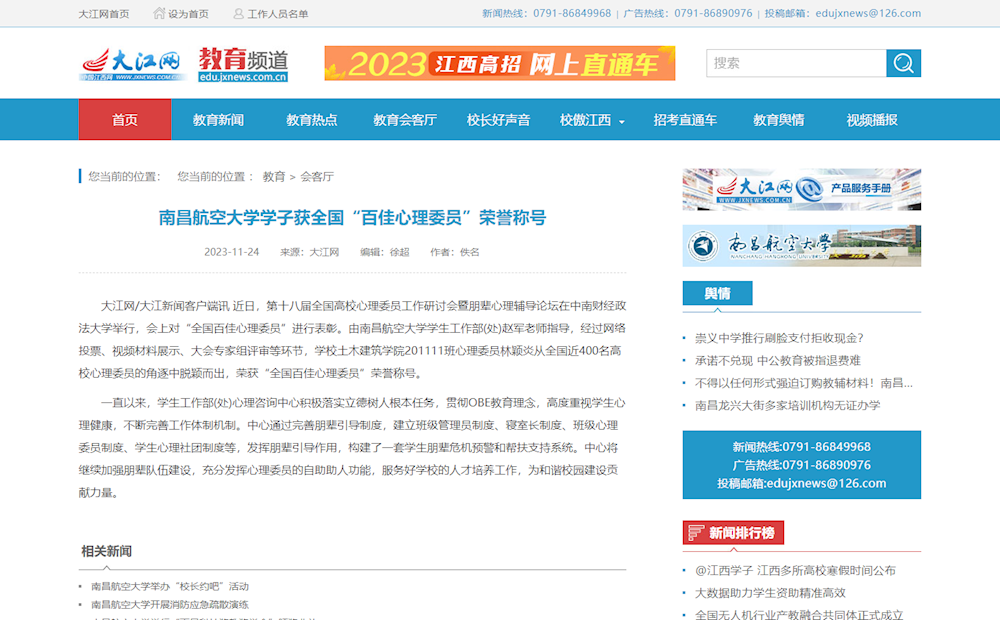
Task: Open the 大江网 产品服务手册 banner
Action: point(801,189)
